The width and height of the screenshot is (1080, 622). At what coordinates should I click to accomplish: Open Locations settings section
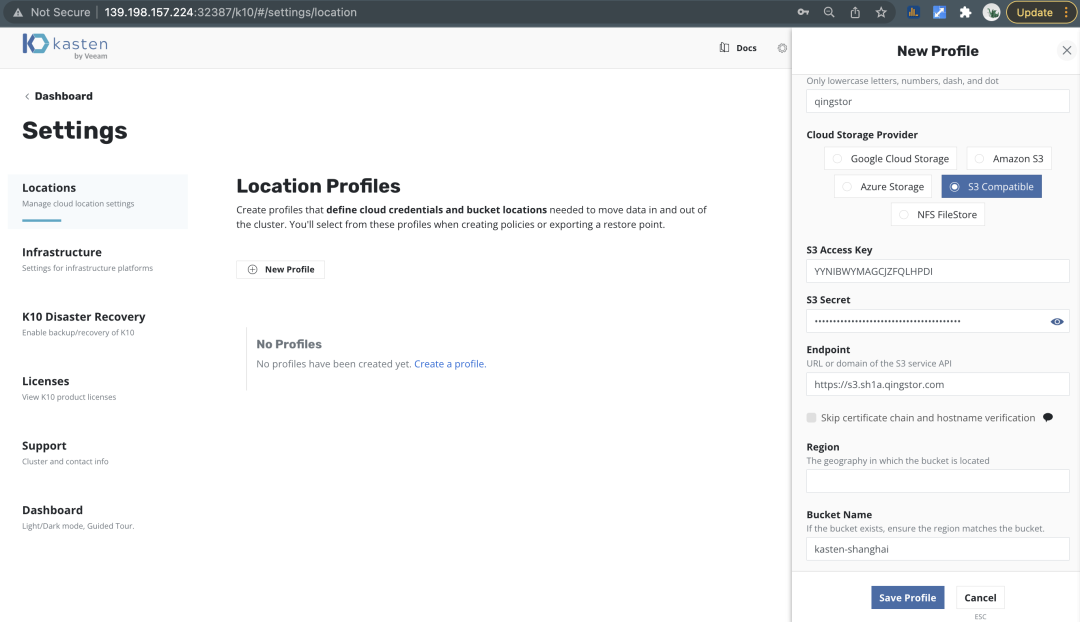[x=98, y=200]
